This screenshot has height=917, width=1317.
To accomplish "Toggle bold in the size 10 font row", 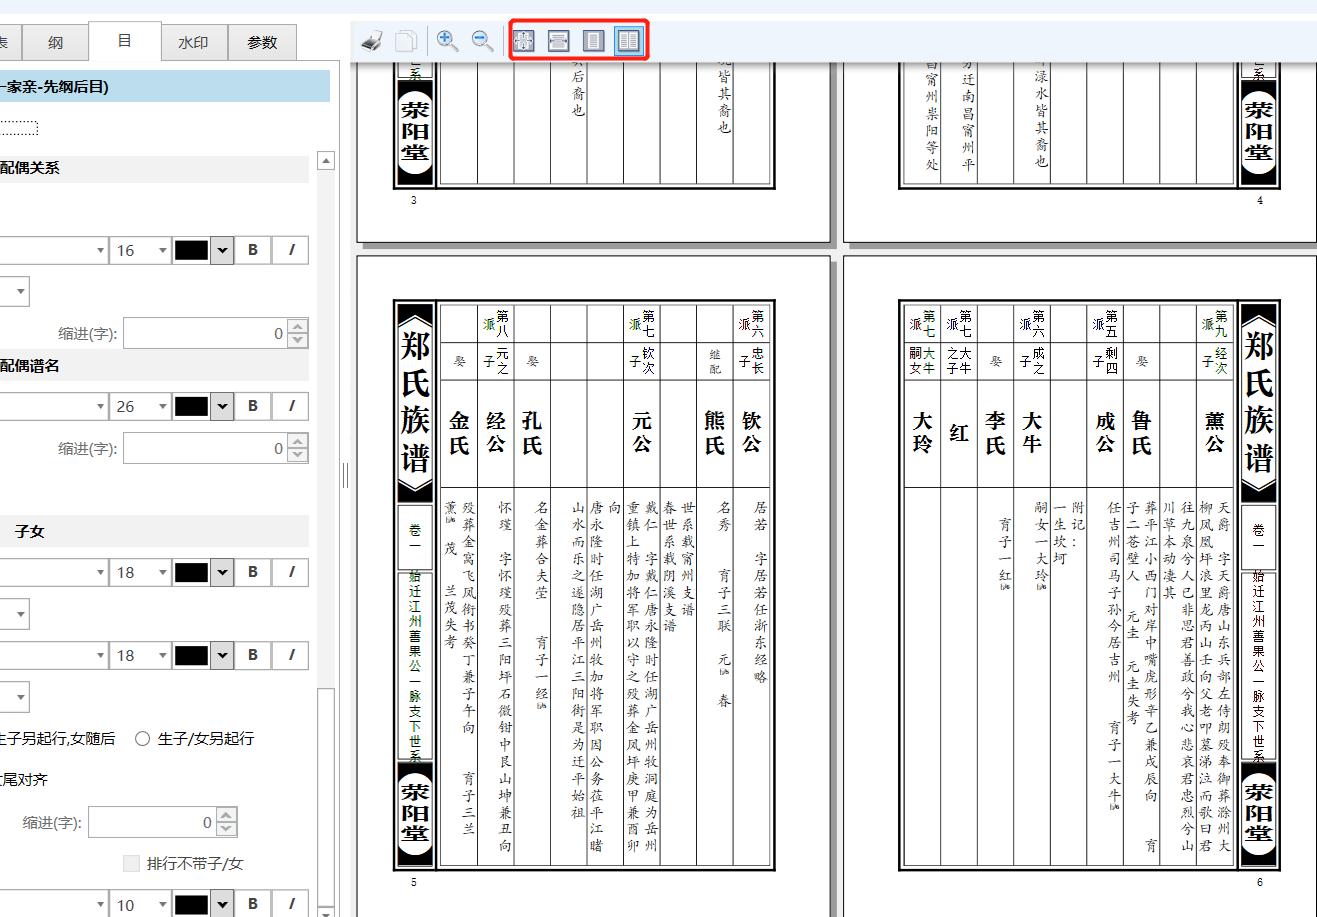I will pos(253,904).
